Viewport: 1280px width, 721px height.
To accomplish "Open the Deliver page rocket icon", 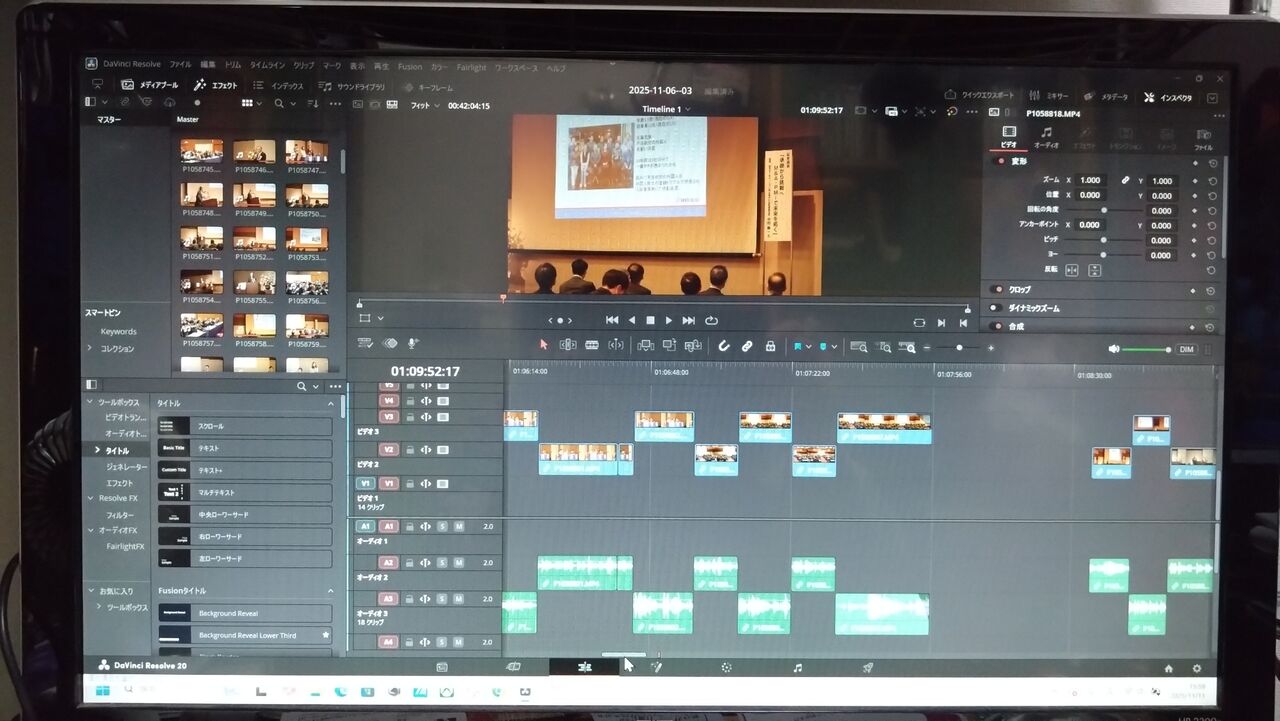I will point(868,667).
